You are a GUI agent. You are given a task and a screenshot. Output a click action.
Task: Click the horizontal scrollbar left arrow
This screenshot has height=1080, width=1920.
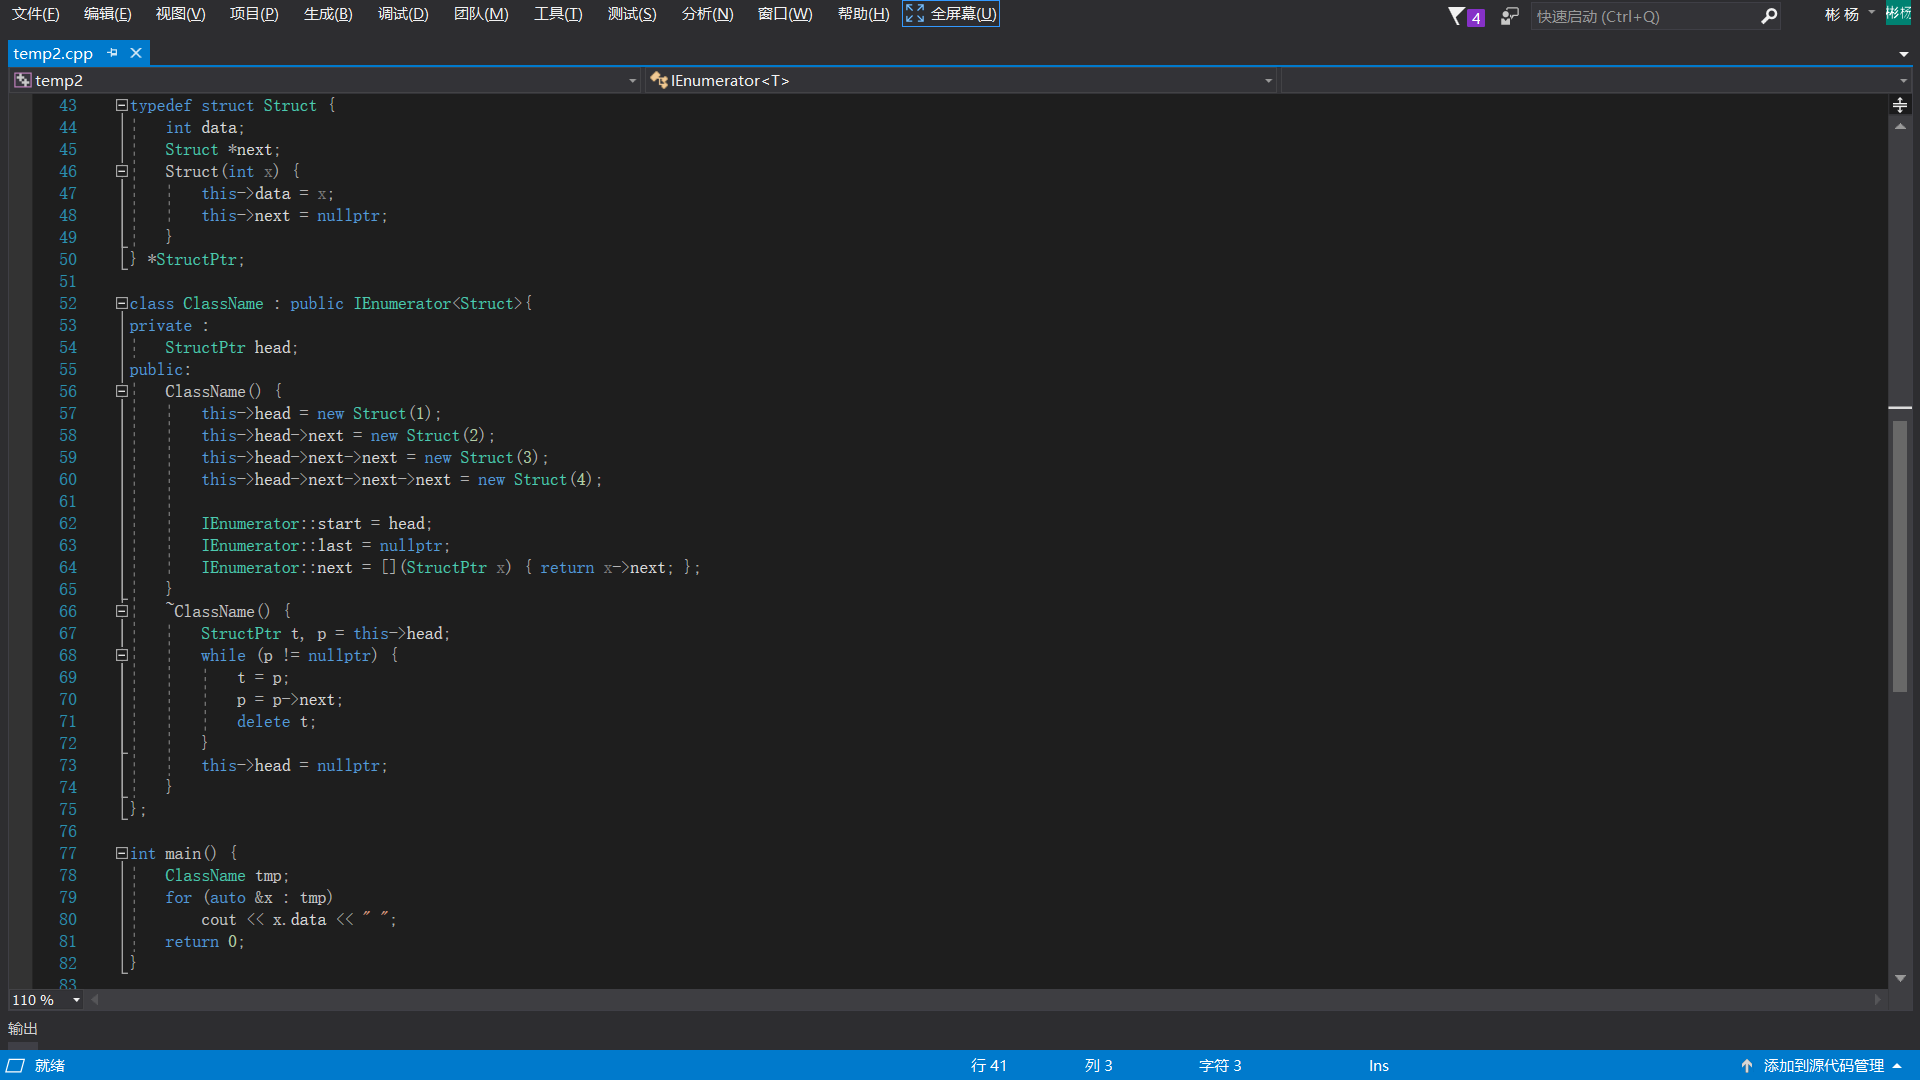click(x=95, y=999)
